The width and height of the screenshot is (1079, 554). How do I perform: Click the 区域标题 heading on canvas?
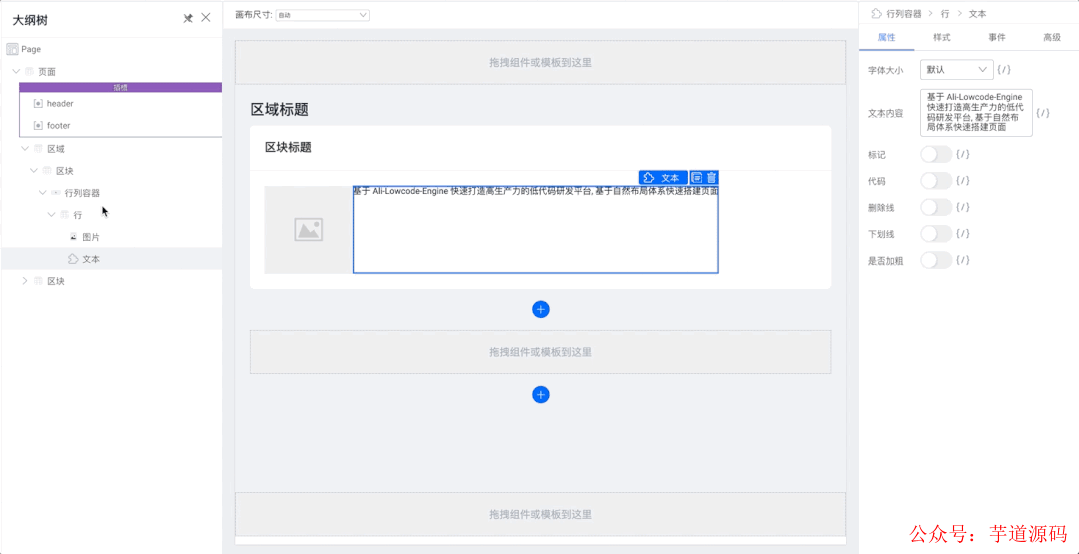coord(279,109)
